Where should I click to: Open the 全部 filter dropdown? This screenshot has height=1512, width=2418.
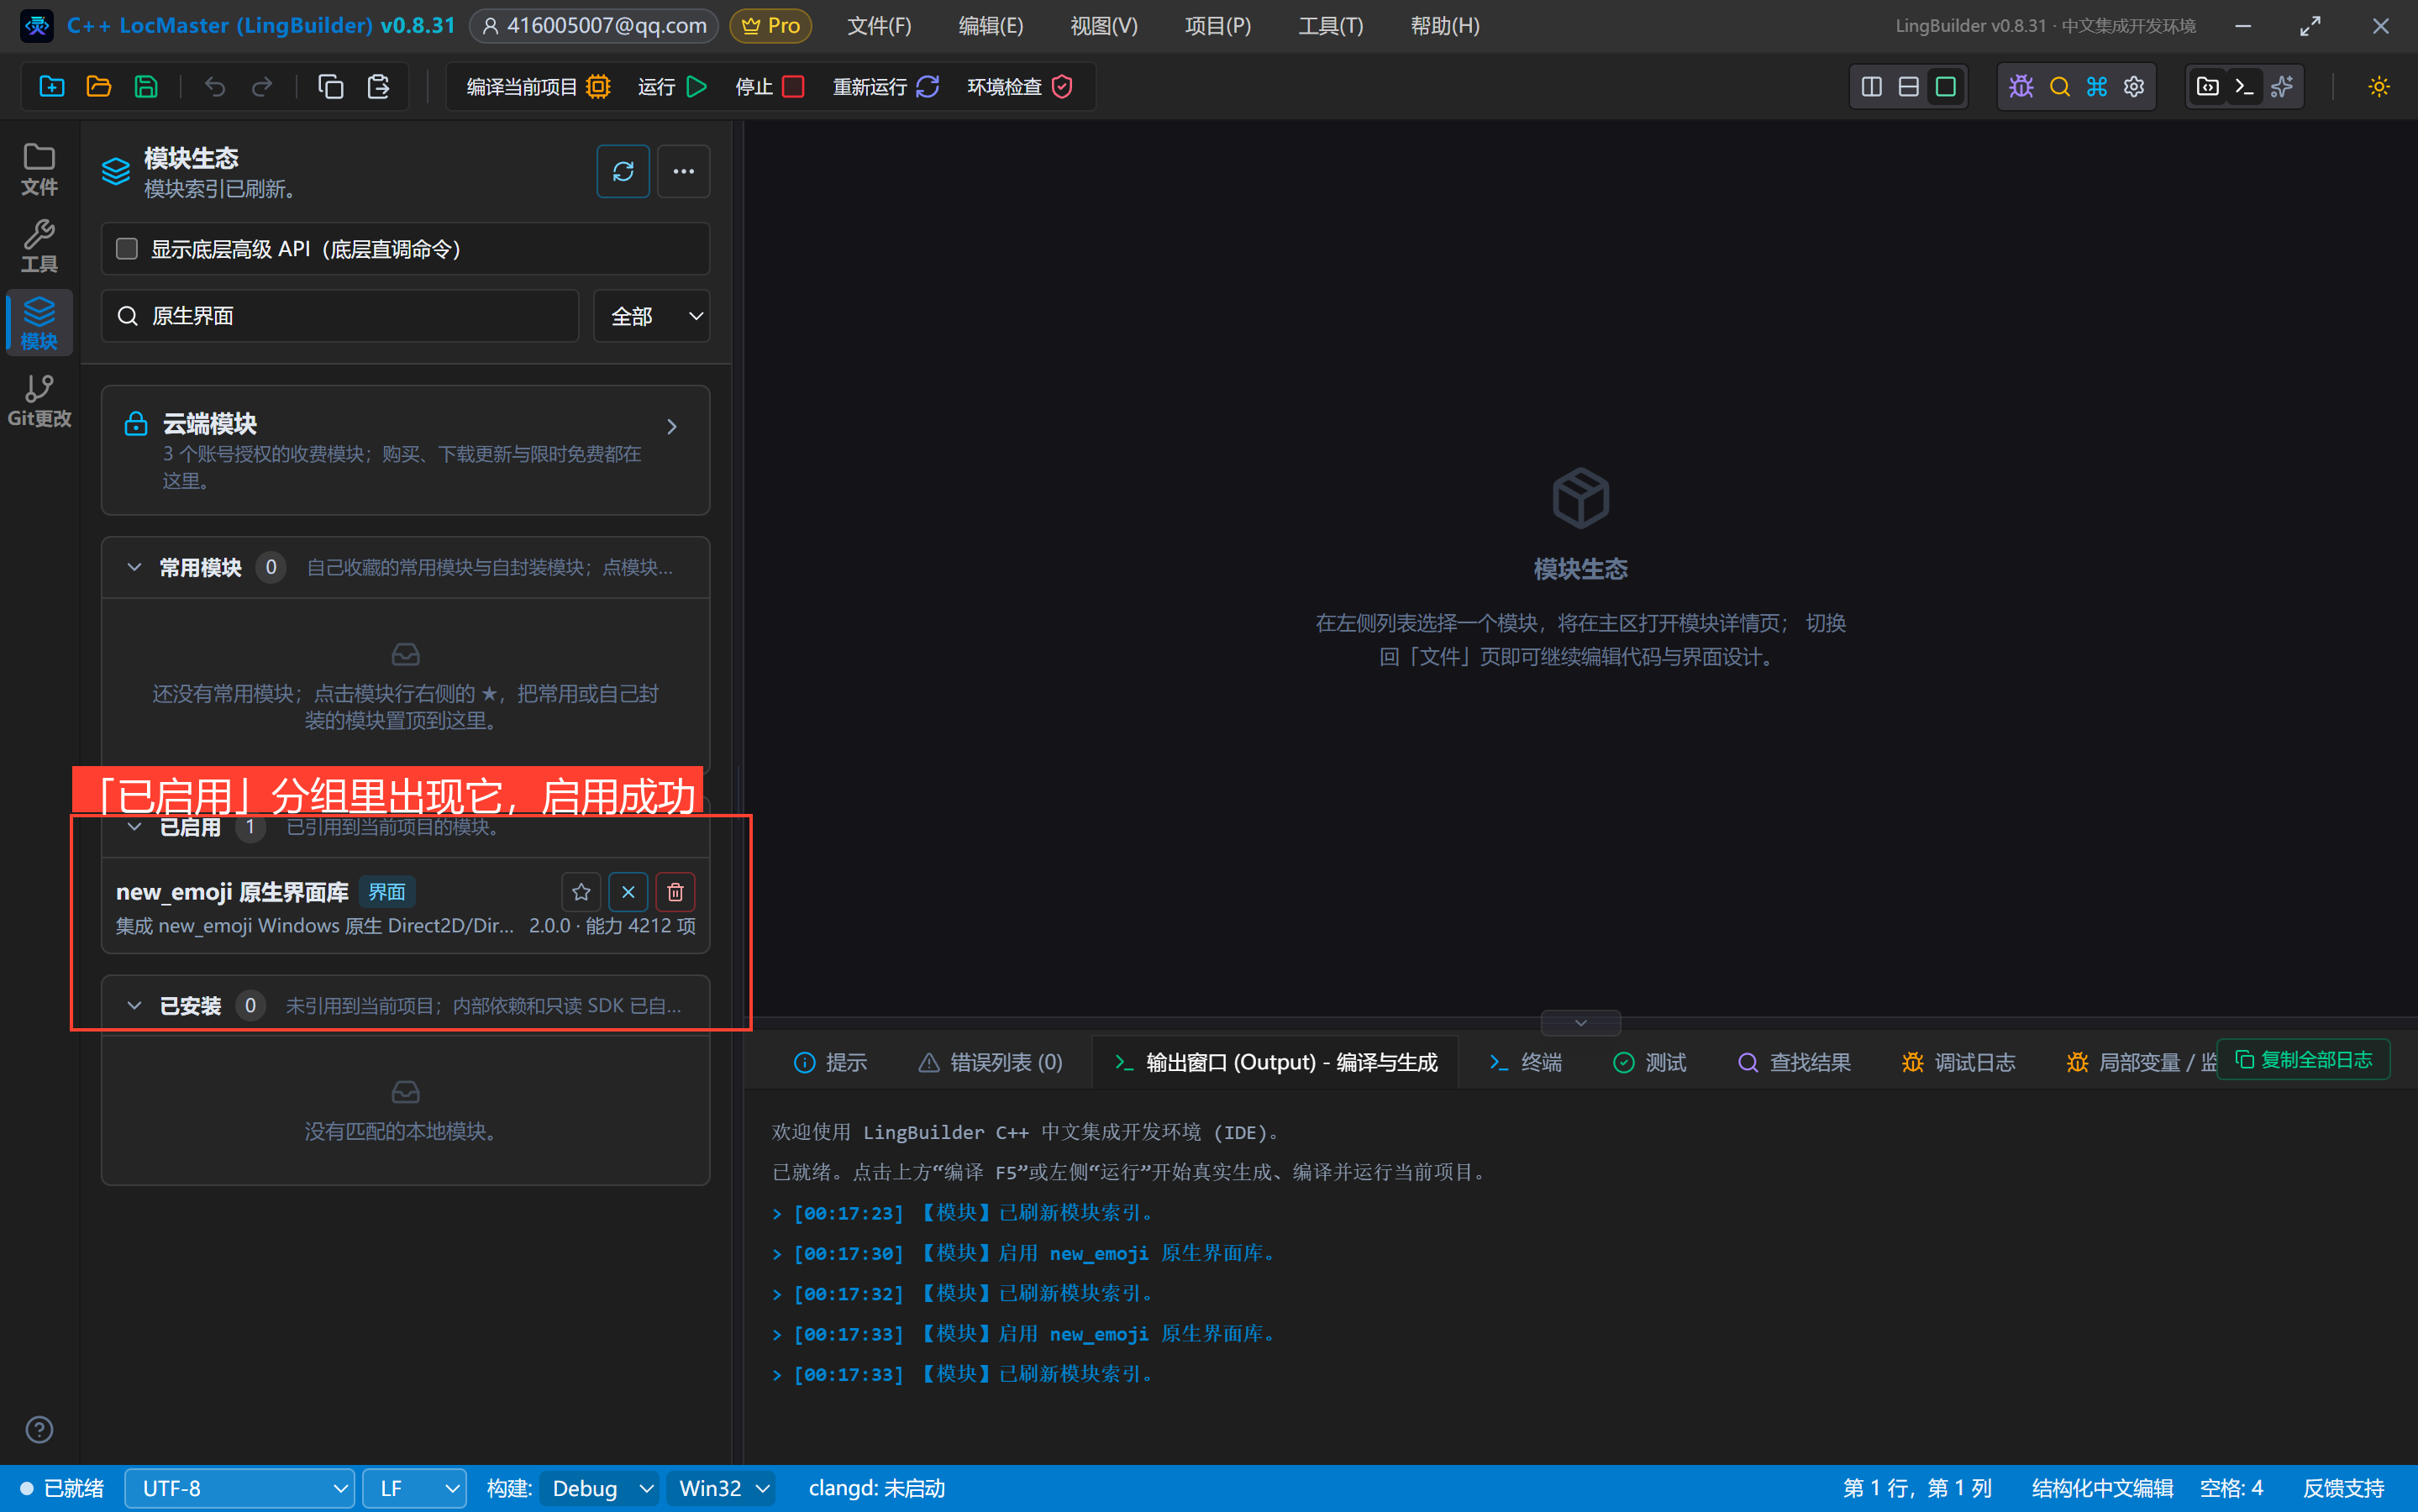(x=652, y=316)
